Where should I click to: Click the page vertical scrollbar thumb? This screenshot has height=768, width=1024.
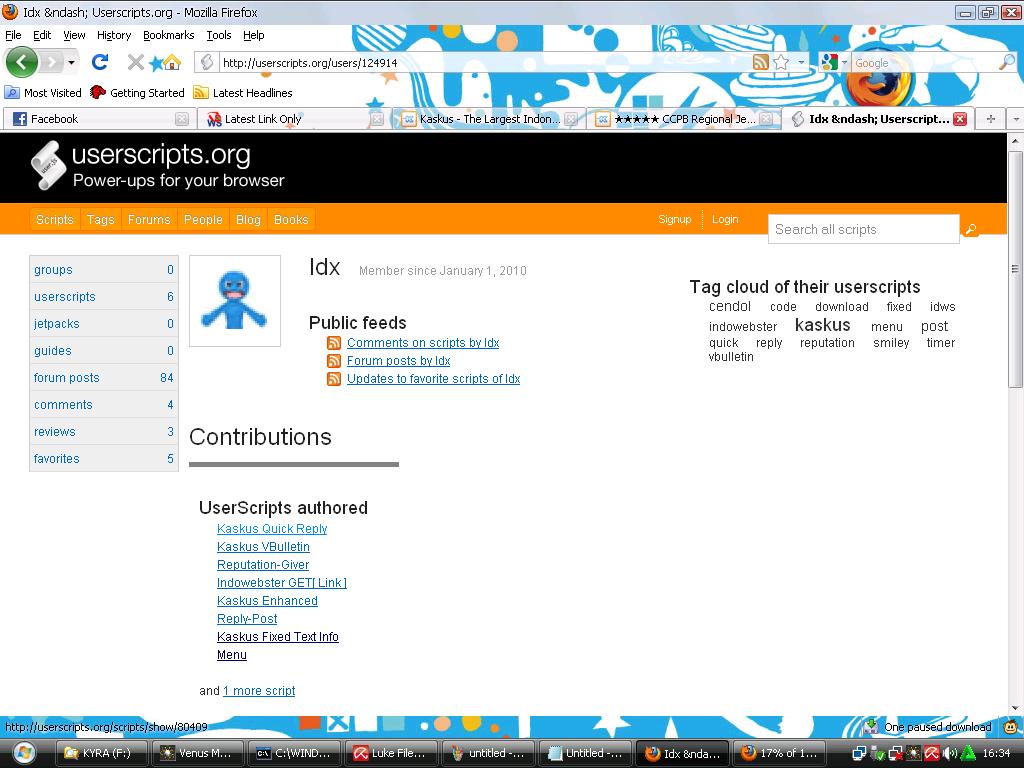coord(1015,268)
